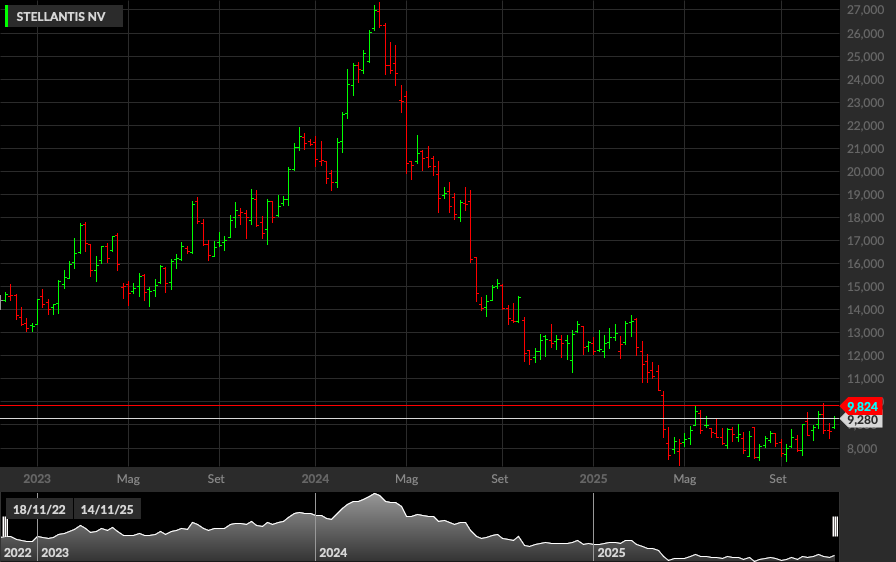The image size is (896, 562).
Task: Click the green STELLANTIS series color marker
Action: point(6,17)
